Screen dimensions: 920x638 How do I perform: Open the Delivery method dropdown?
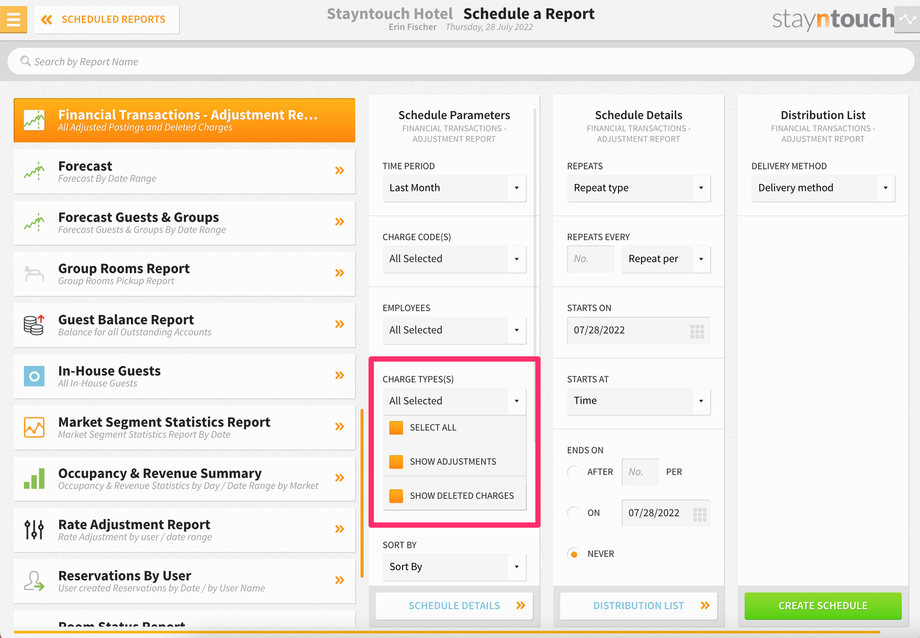coord(823,188)
